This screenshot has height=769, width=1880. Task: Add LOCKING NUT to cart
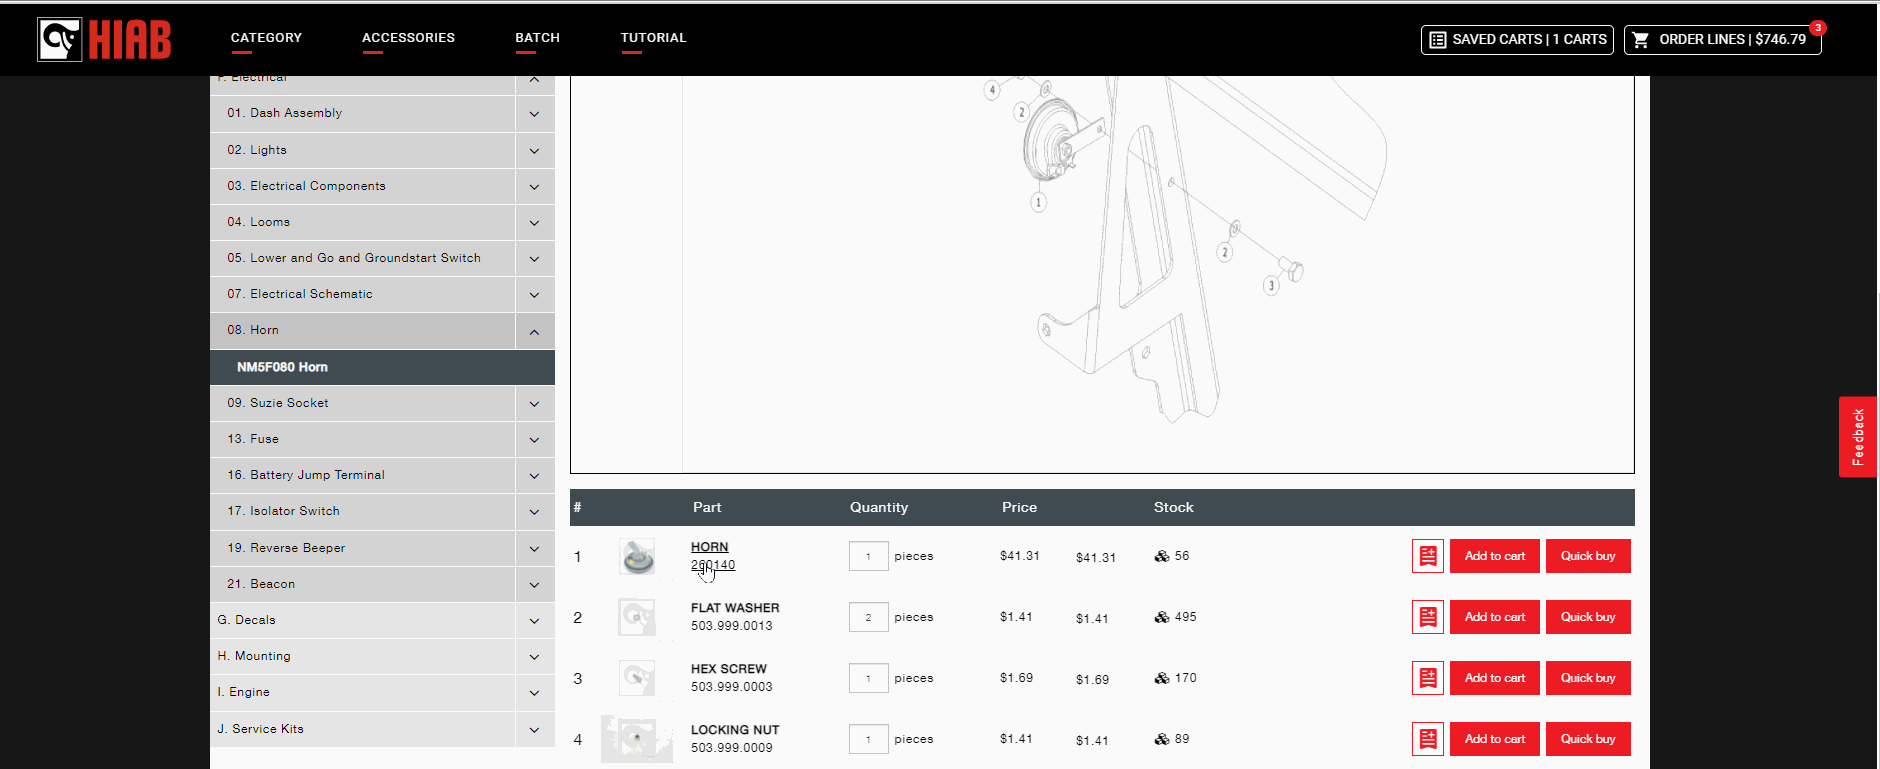pyautogui.click(x=1495, y=739)
